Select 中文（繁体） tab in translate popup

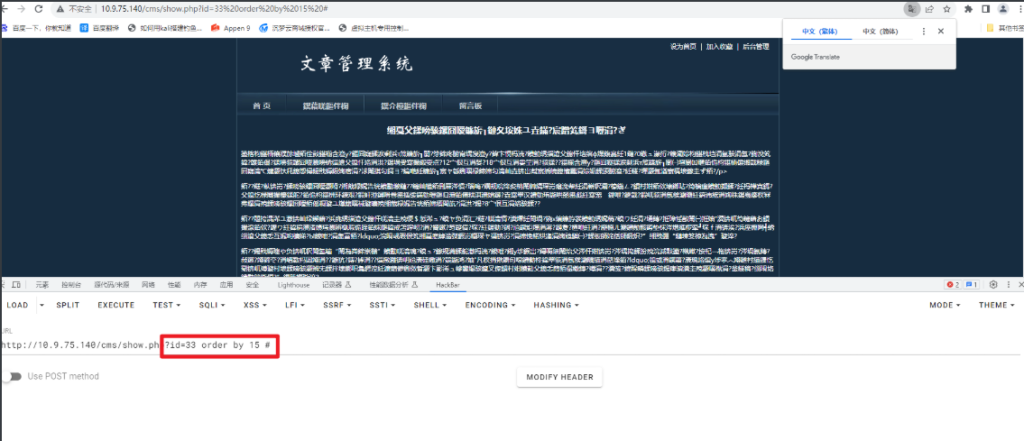click(x=819, y=31)
